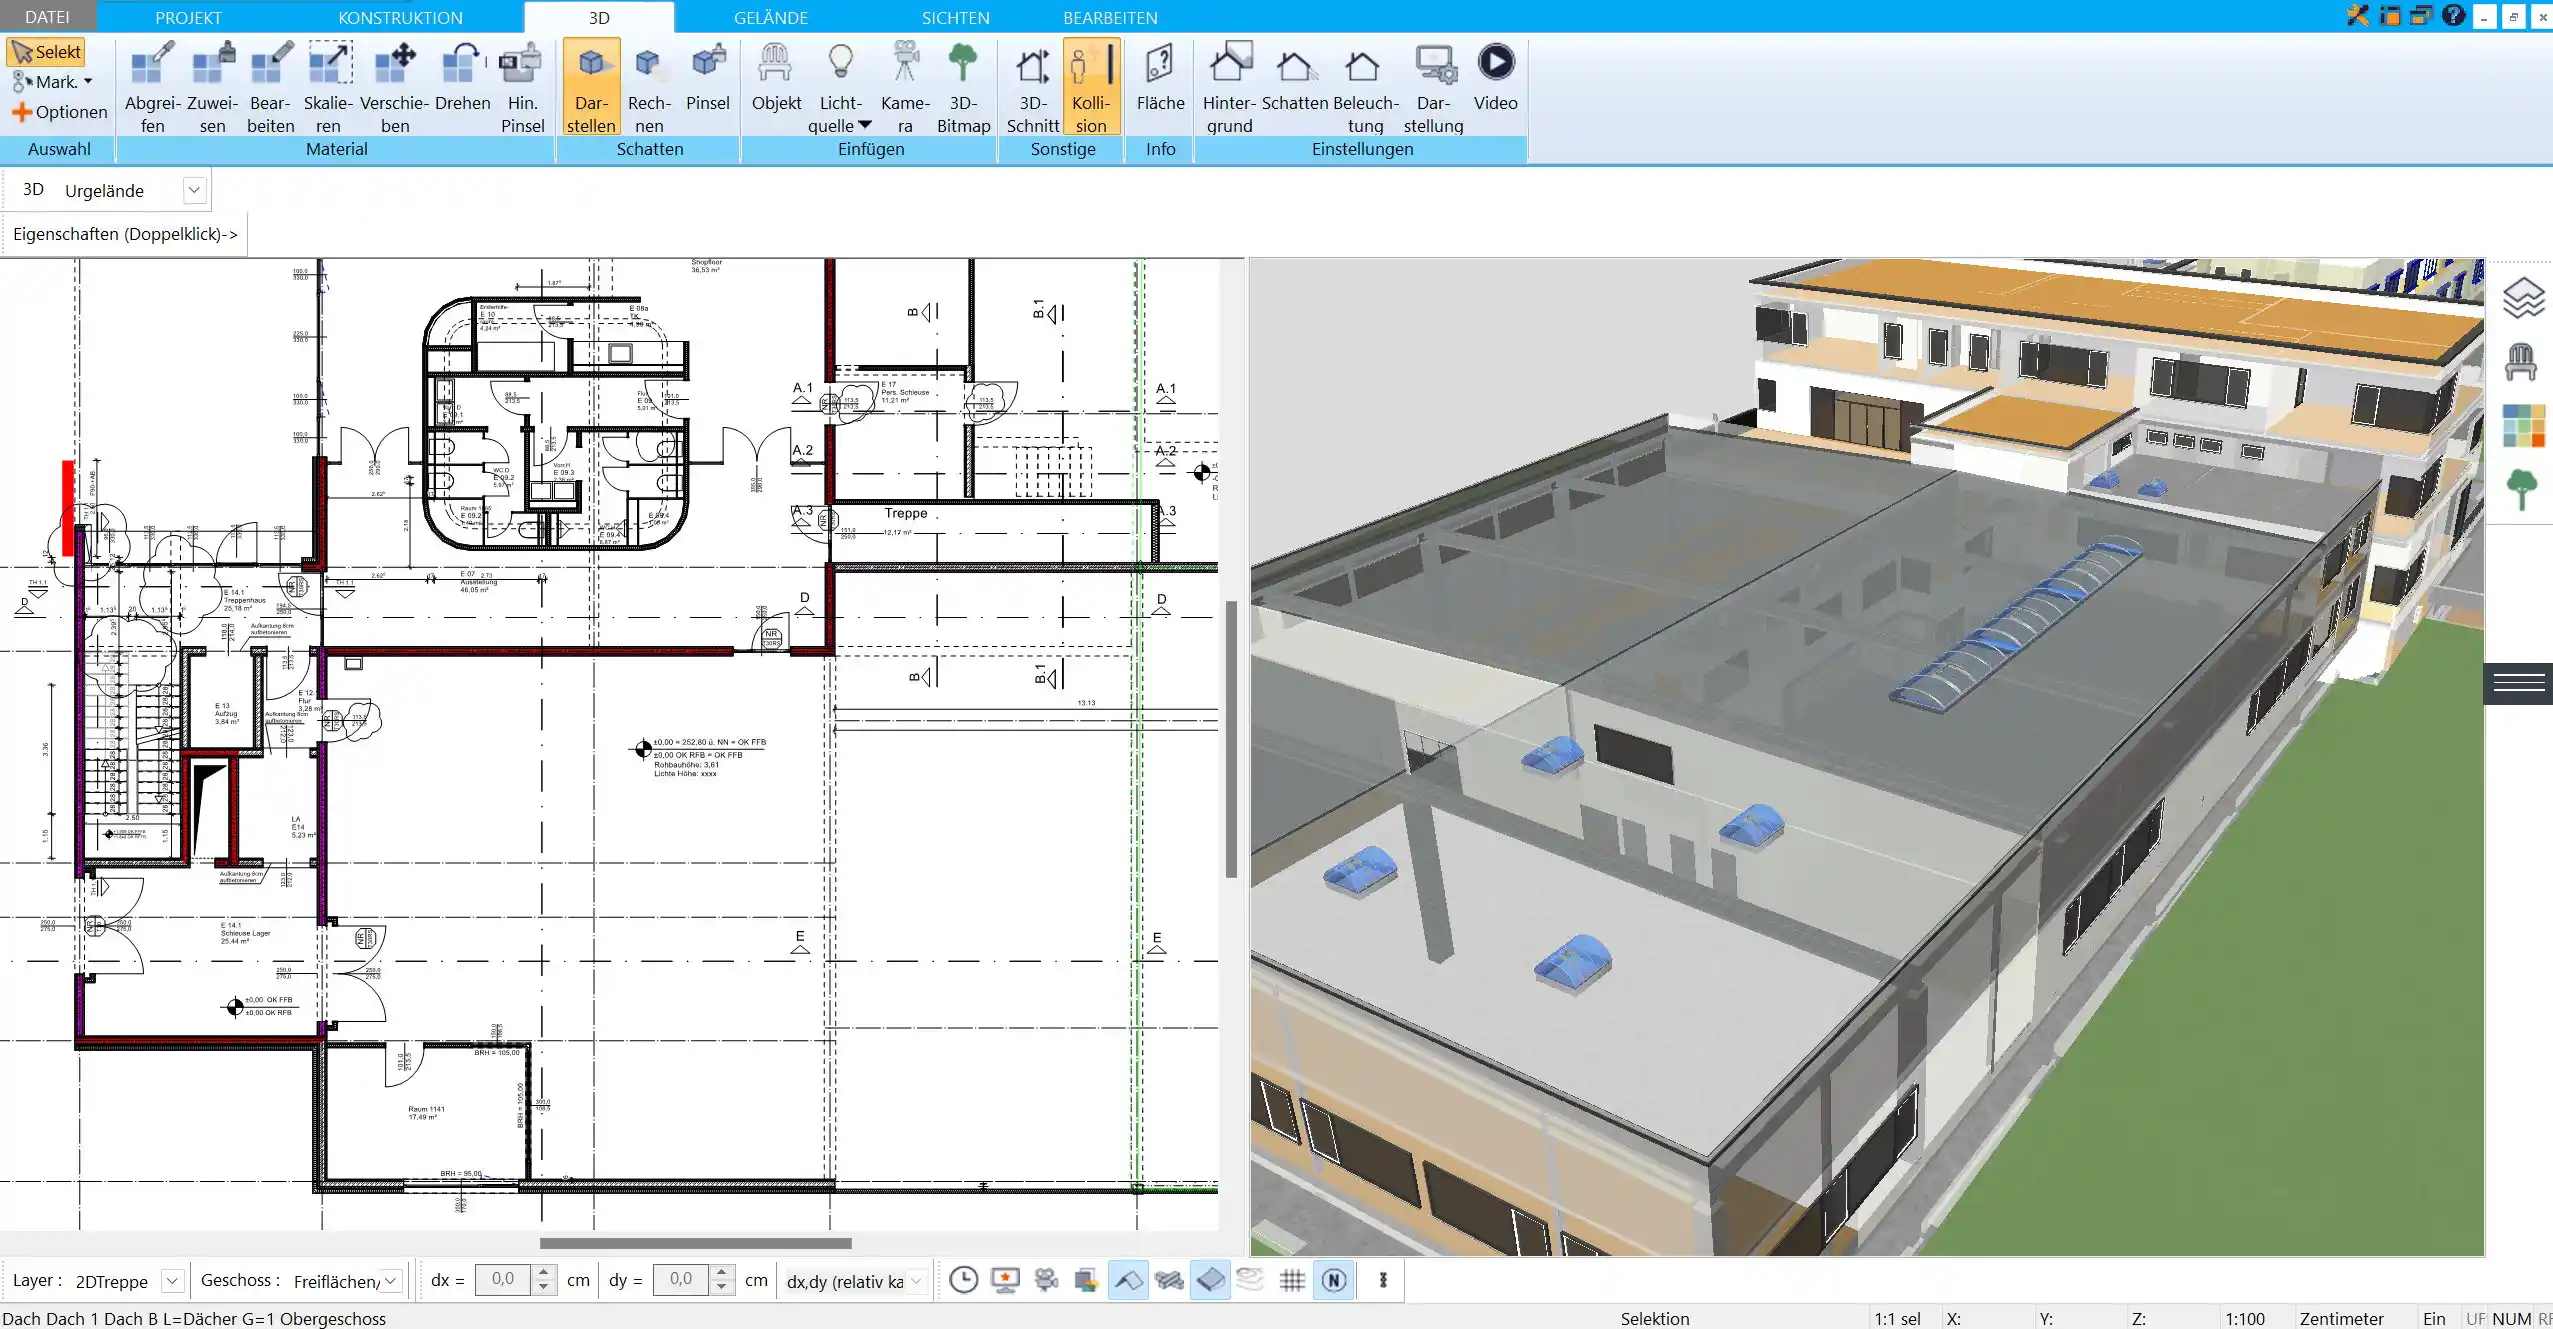Open the furniture chair side panel icon
2553x1329 pixels.
pyautogui.click(x=2521, y=361)
